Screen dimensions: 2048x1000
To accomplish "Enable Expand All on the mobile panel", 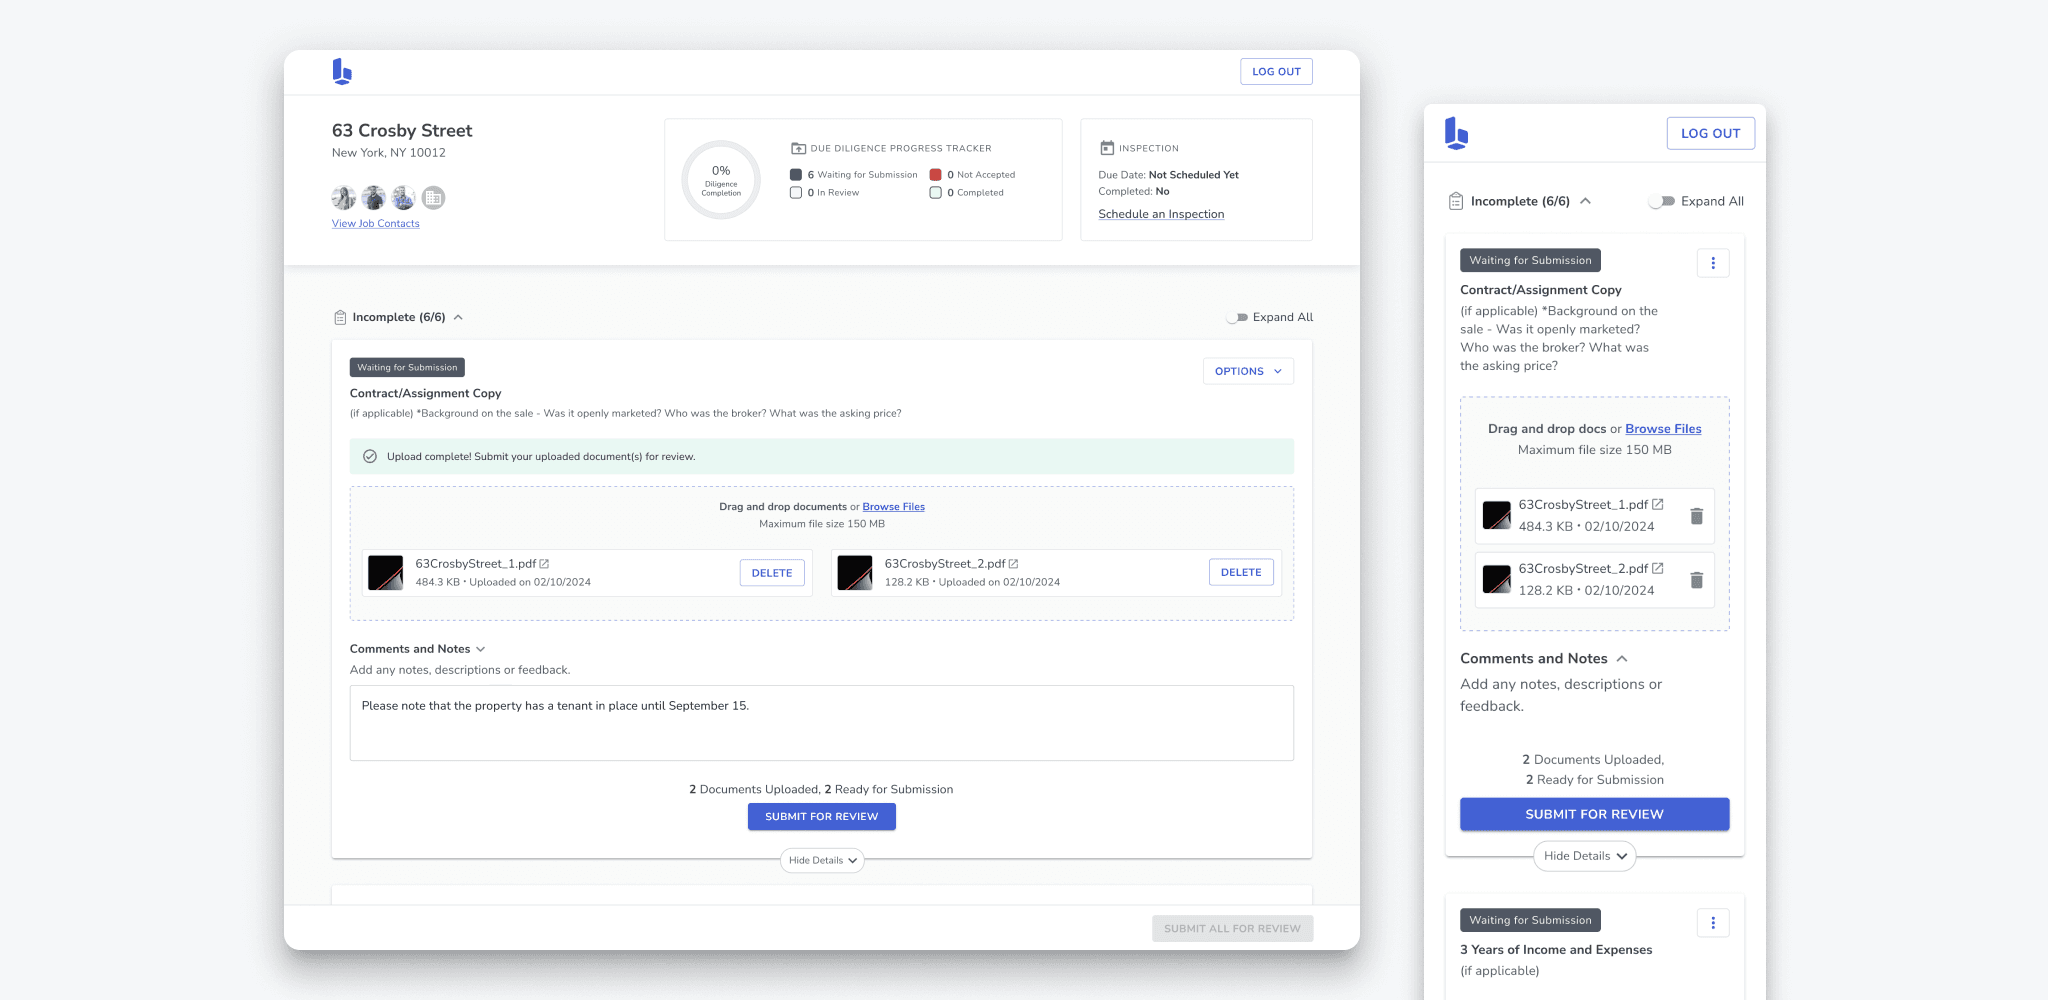I will pos(1660,201).
